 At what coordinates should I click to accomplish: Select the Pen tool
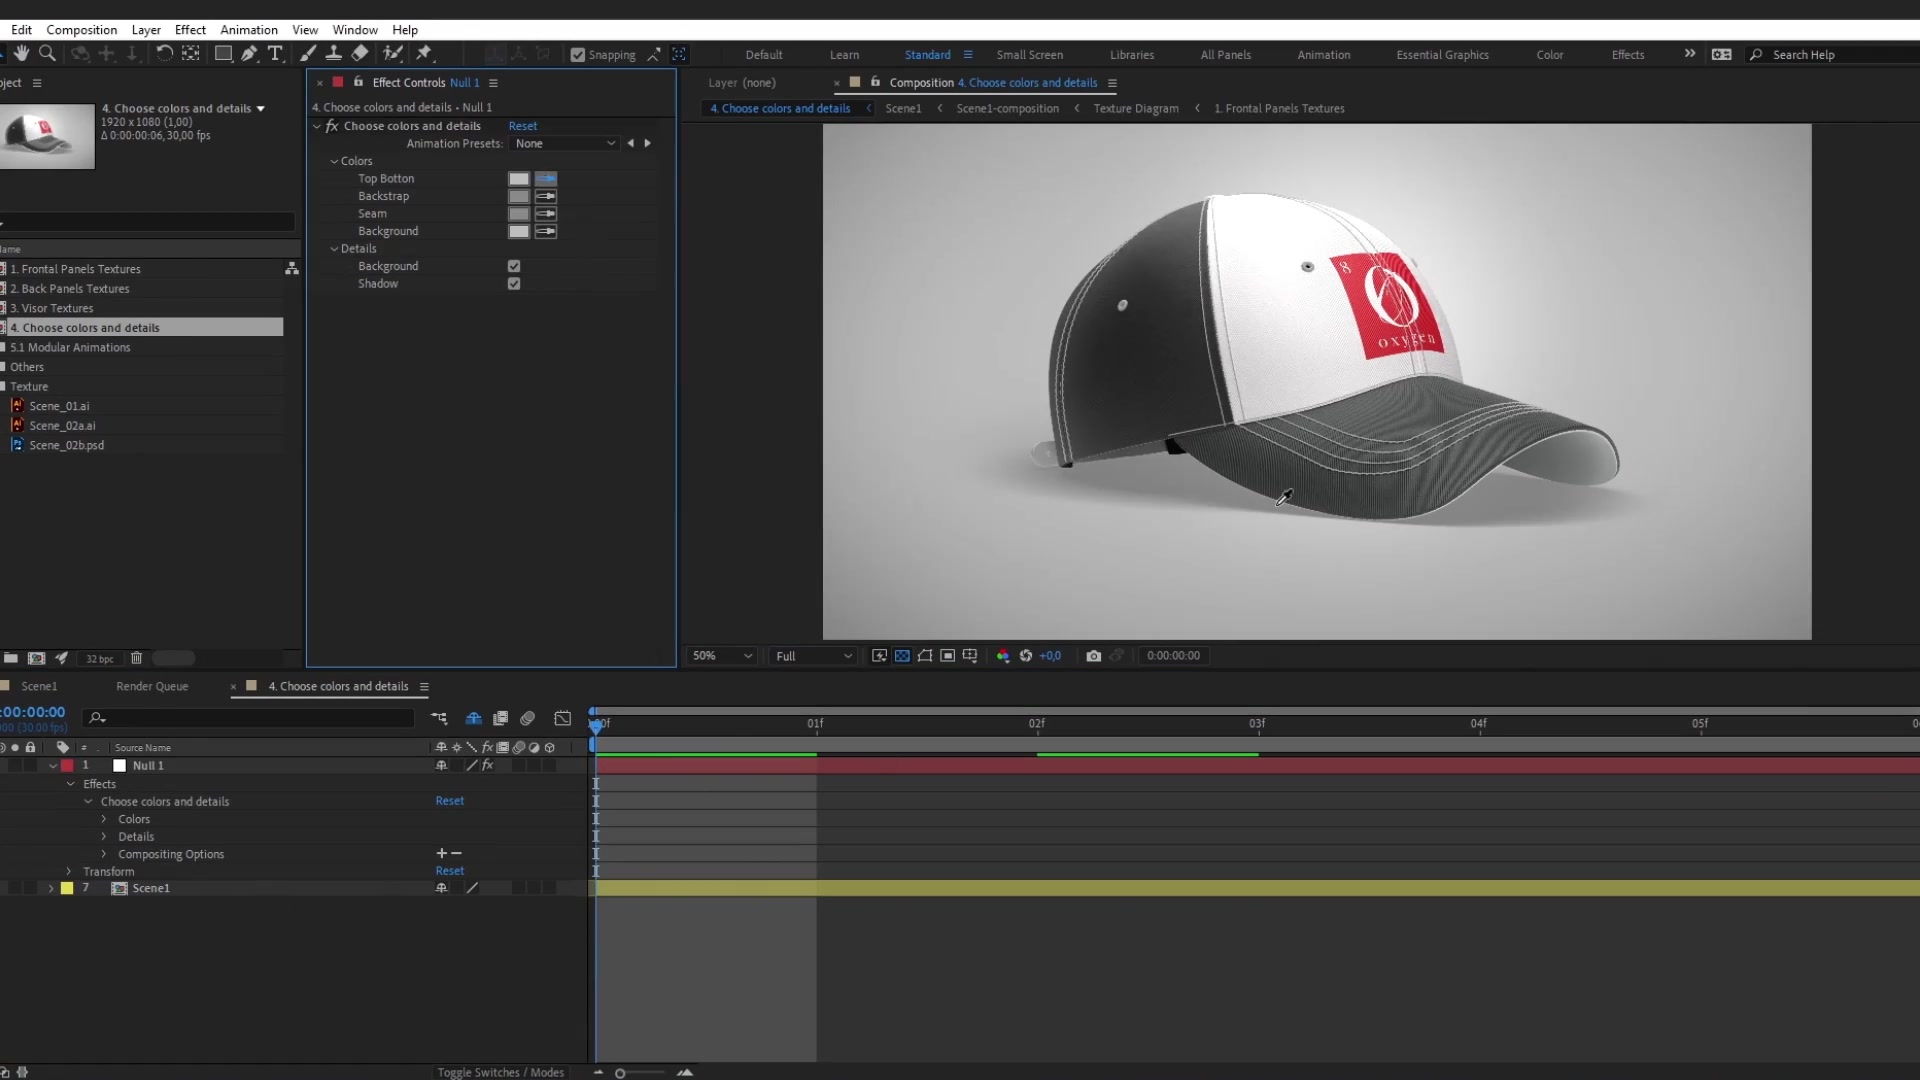249,53
